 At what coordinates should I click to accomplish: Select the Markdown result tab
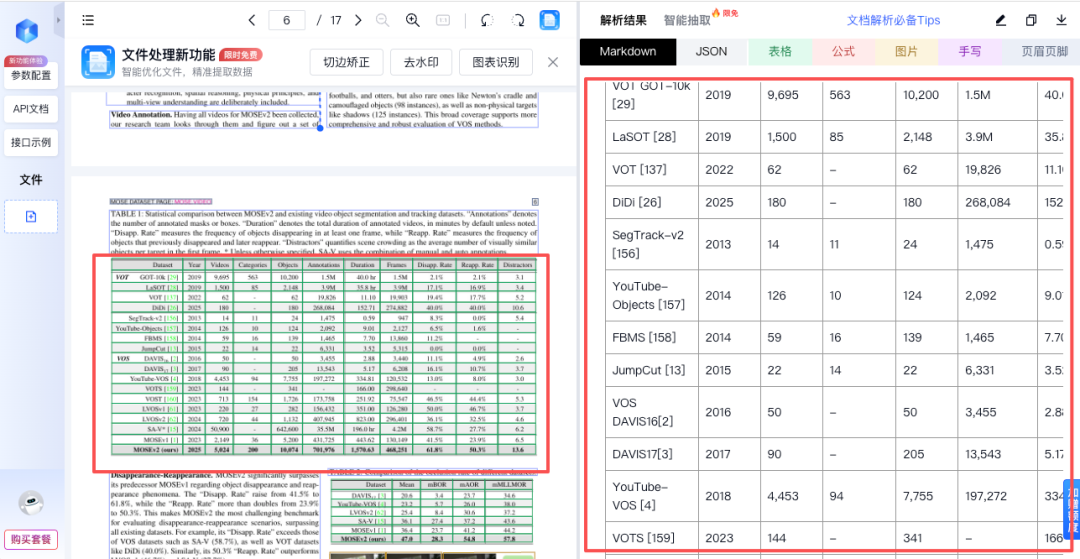point(628,51)
